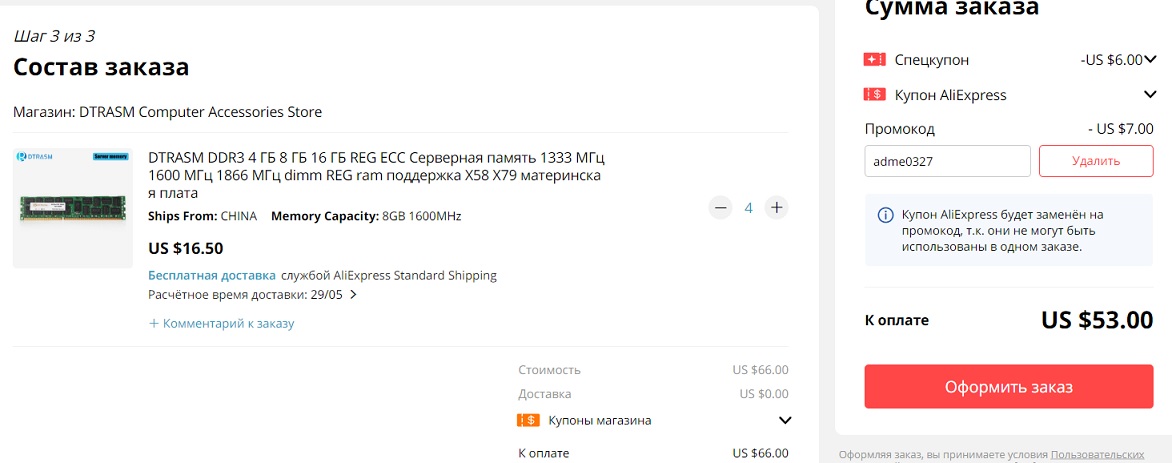Open the DTRASM memory product thumbnail
This screenshot has height=463, width=1172.
(73, 208)
